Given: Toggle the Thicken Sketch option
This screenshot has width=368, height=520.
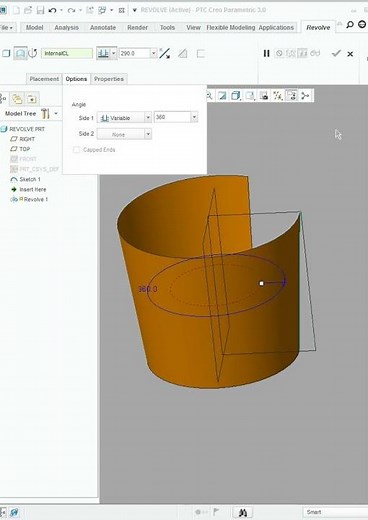Looking at the screenshot, I should click(200, 53).
